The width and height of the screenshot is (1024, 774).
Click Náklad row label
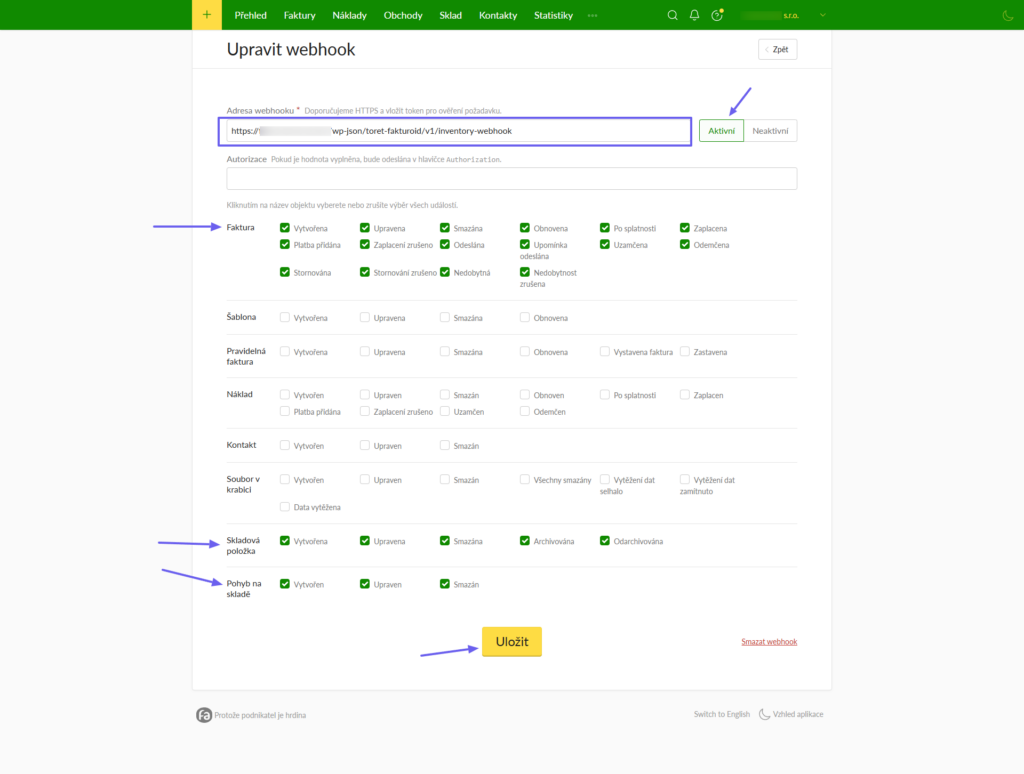pyautogui.click(x=240, y=395)
